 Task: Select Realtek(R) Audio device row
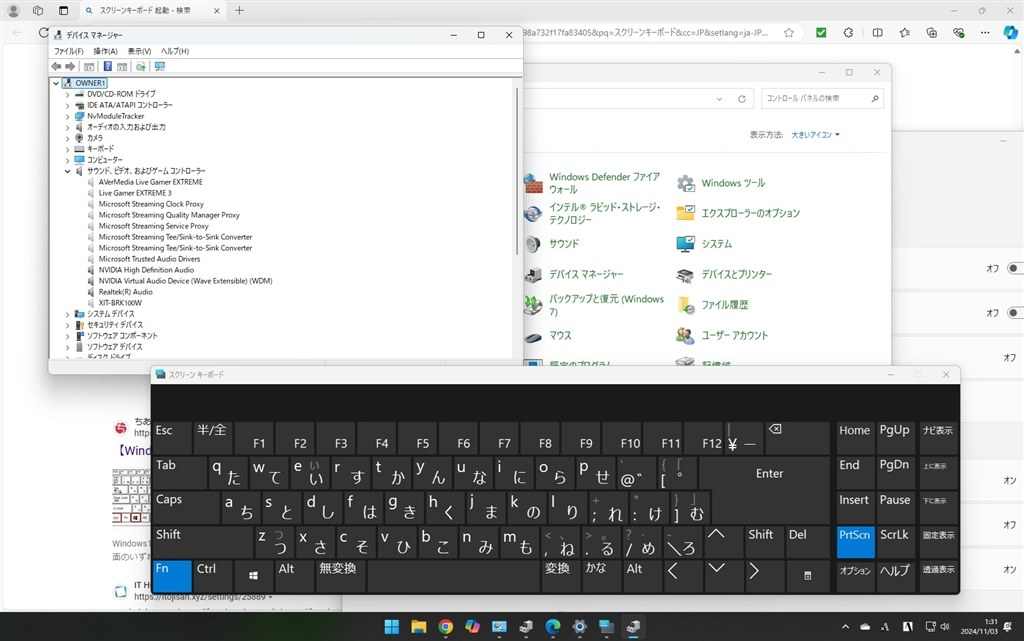pos(125,292)
